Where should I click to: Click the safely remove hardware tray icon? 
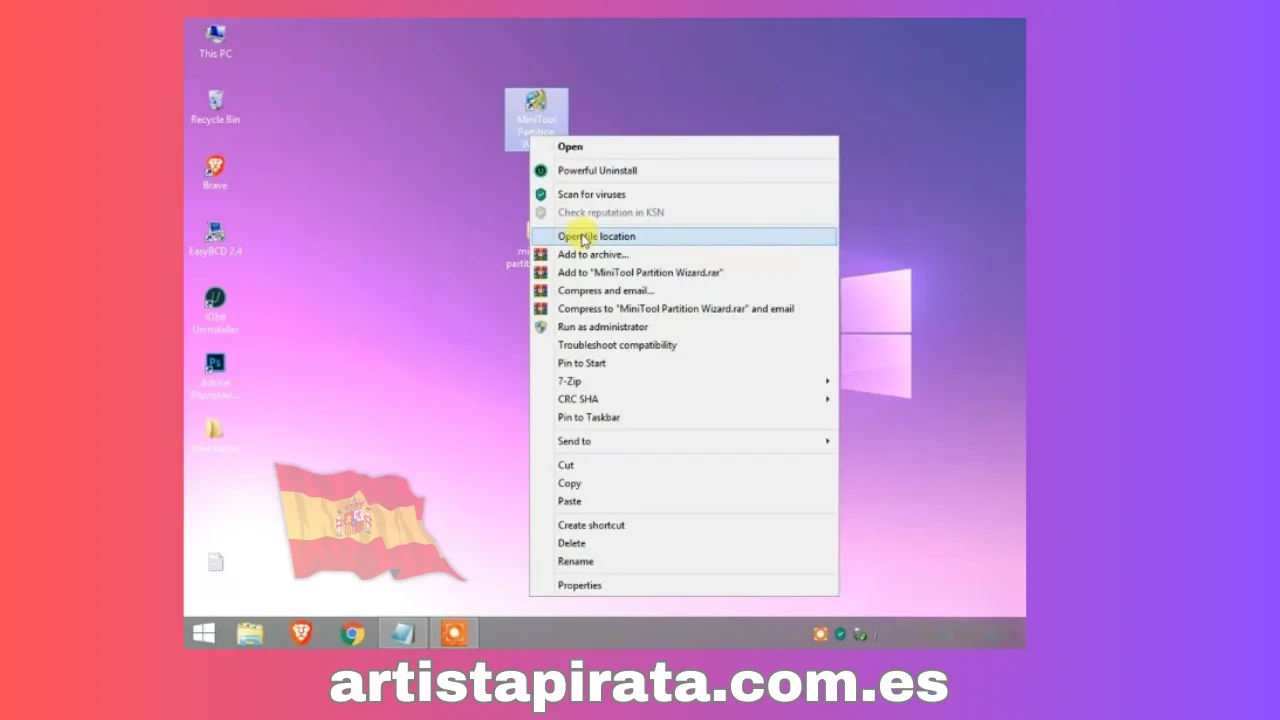[x=859, y=634]
